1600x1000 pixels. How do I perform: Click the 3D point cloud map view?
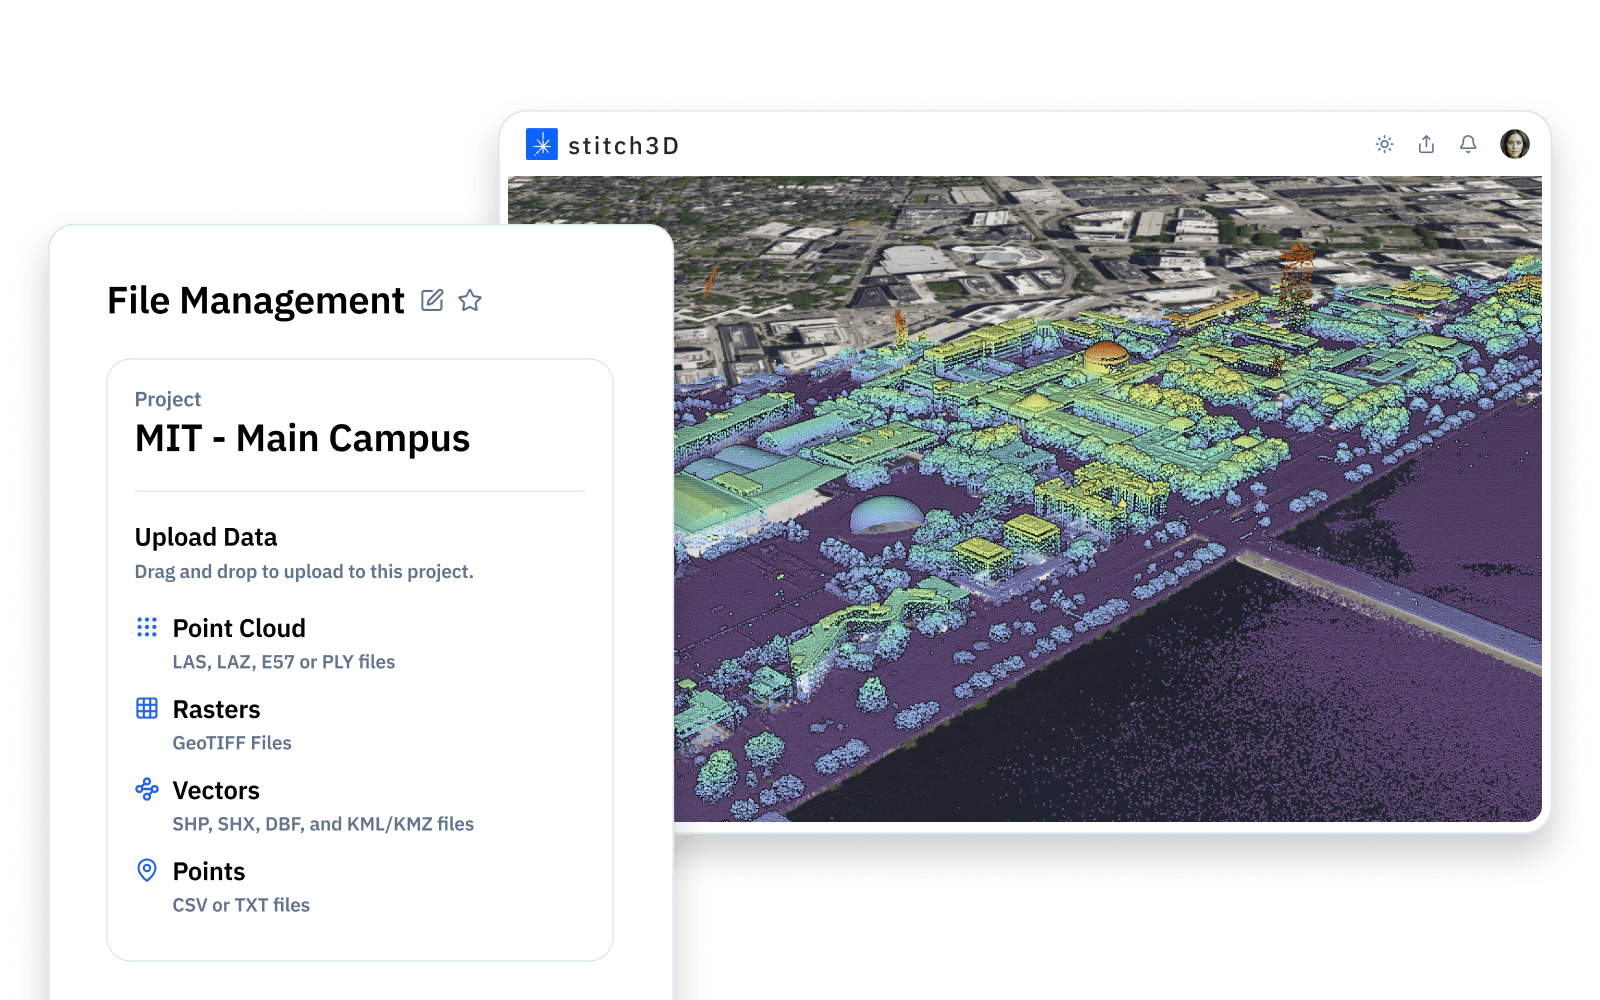click(x=1108, y=499)
